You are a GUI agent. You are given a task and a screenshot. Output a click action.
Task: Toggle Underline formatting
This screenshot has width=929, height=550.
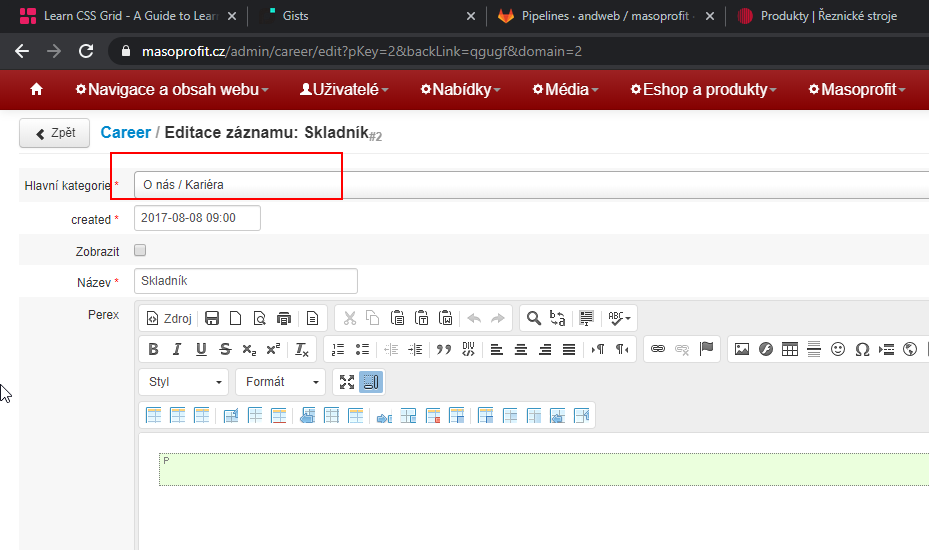tap(201, 349)
